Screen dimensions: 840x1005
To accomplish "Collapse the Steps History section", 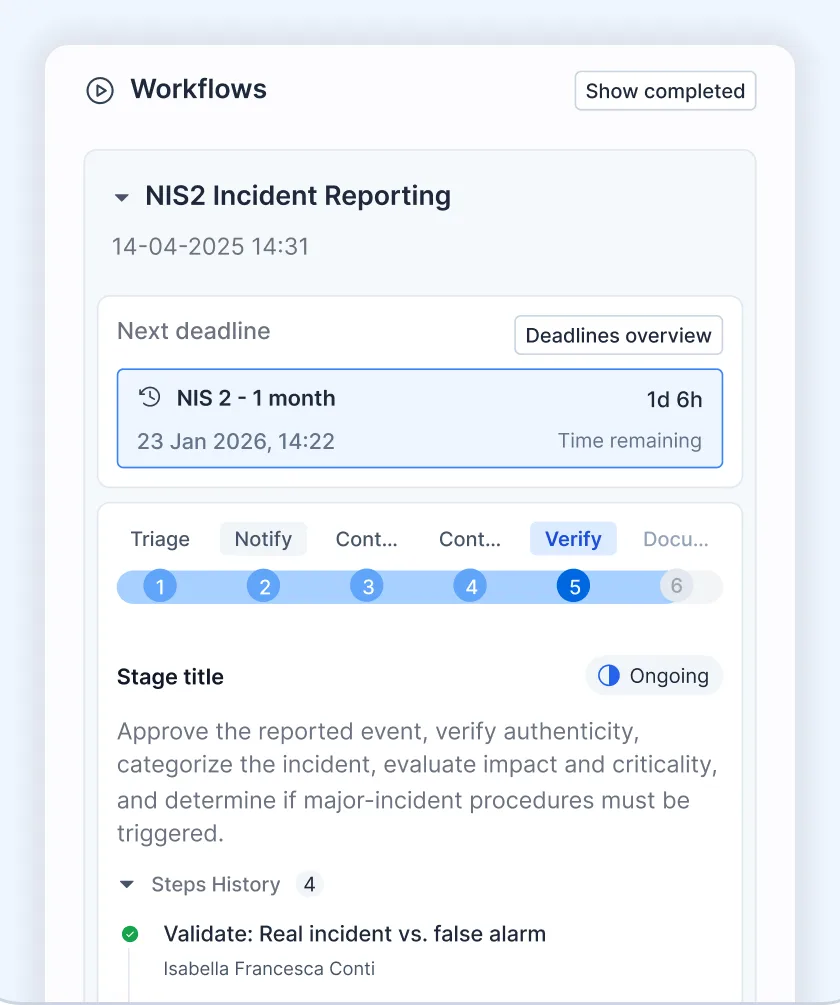I will (127, 885).
